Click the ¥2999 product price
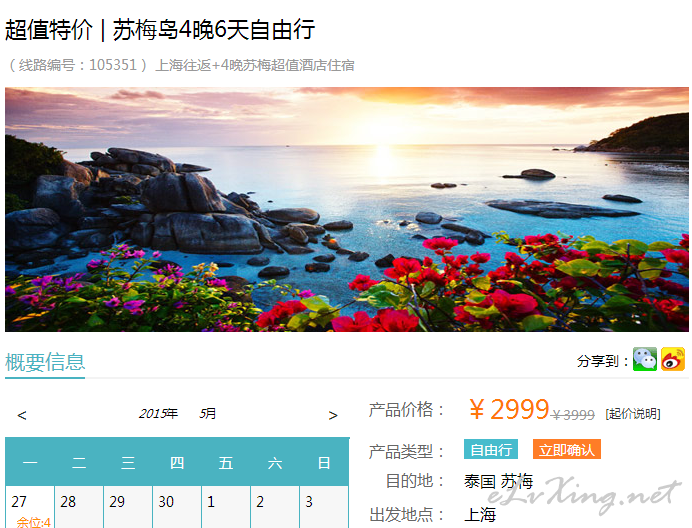 [509, 409]
